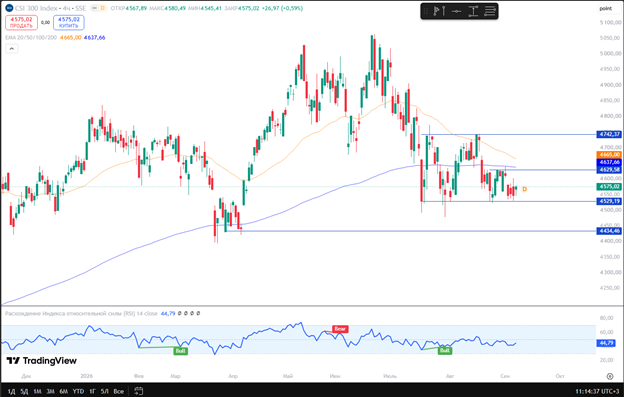The image size is (624, 397).
Task: Select the price range measure tool
Action: tap(473, 11)
